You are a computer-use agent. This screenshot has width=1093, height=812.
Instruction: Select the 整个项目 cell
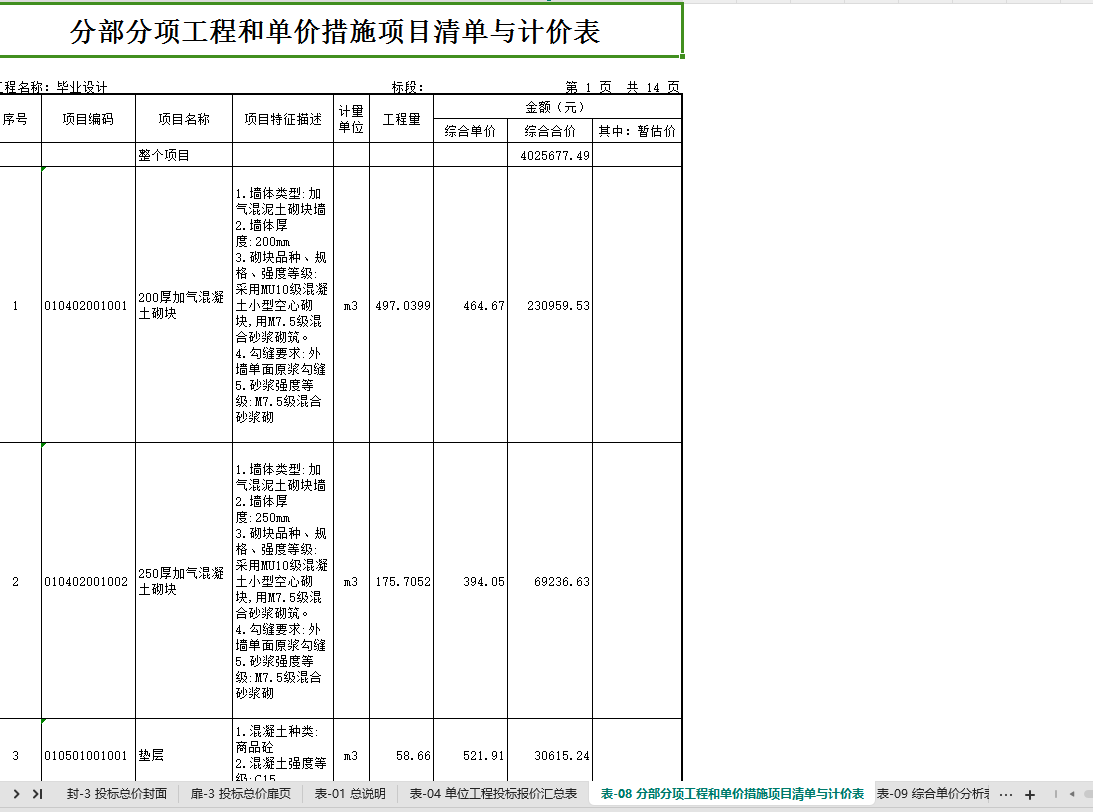pos(184,155)
